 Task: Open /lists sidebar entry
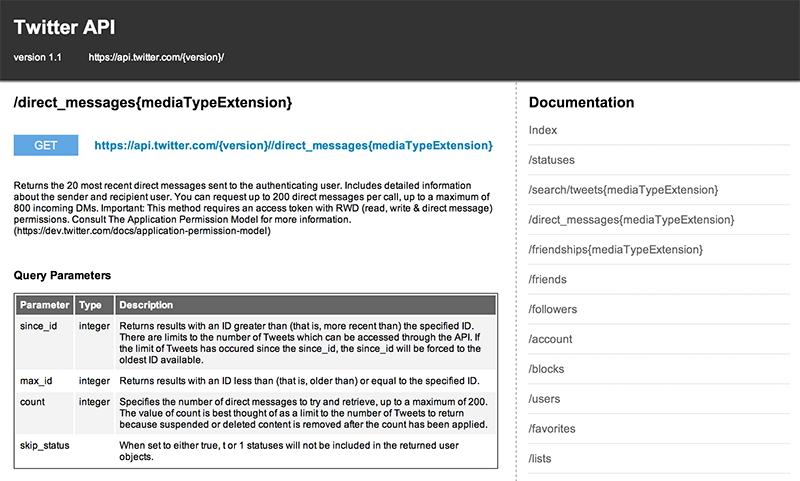[x=540, y=458]
